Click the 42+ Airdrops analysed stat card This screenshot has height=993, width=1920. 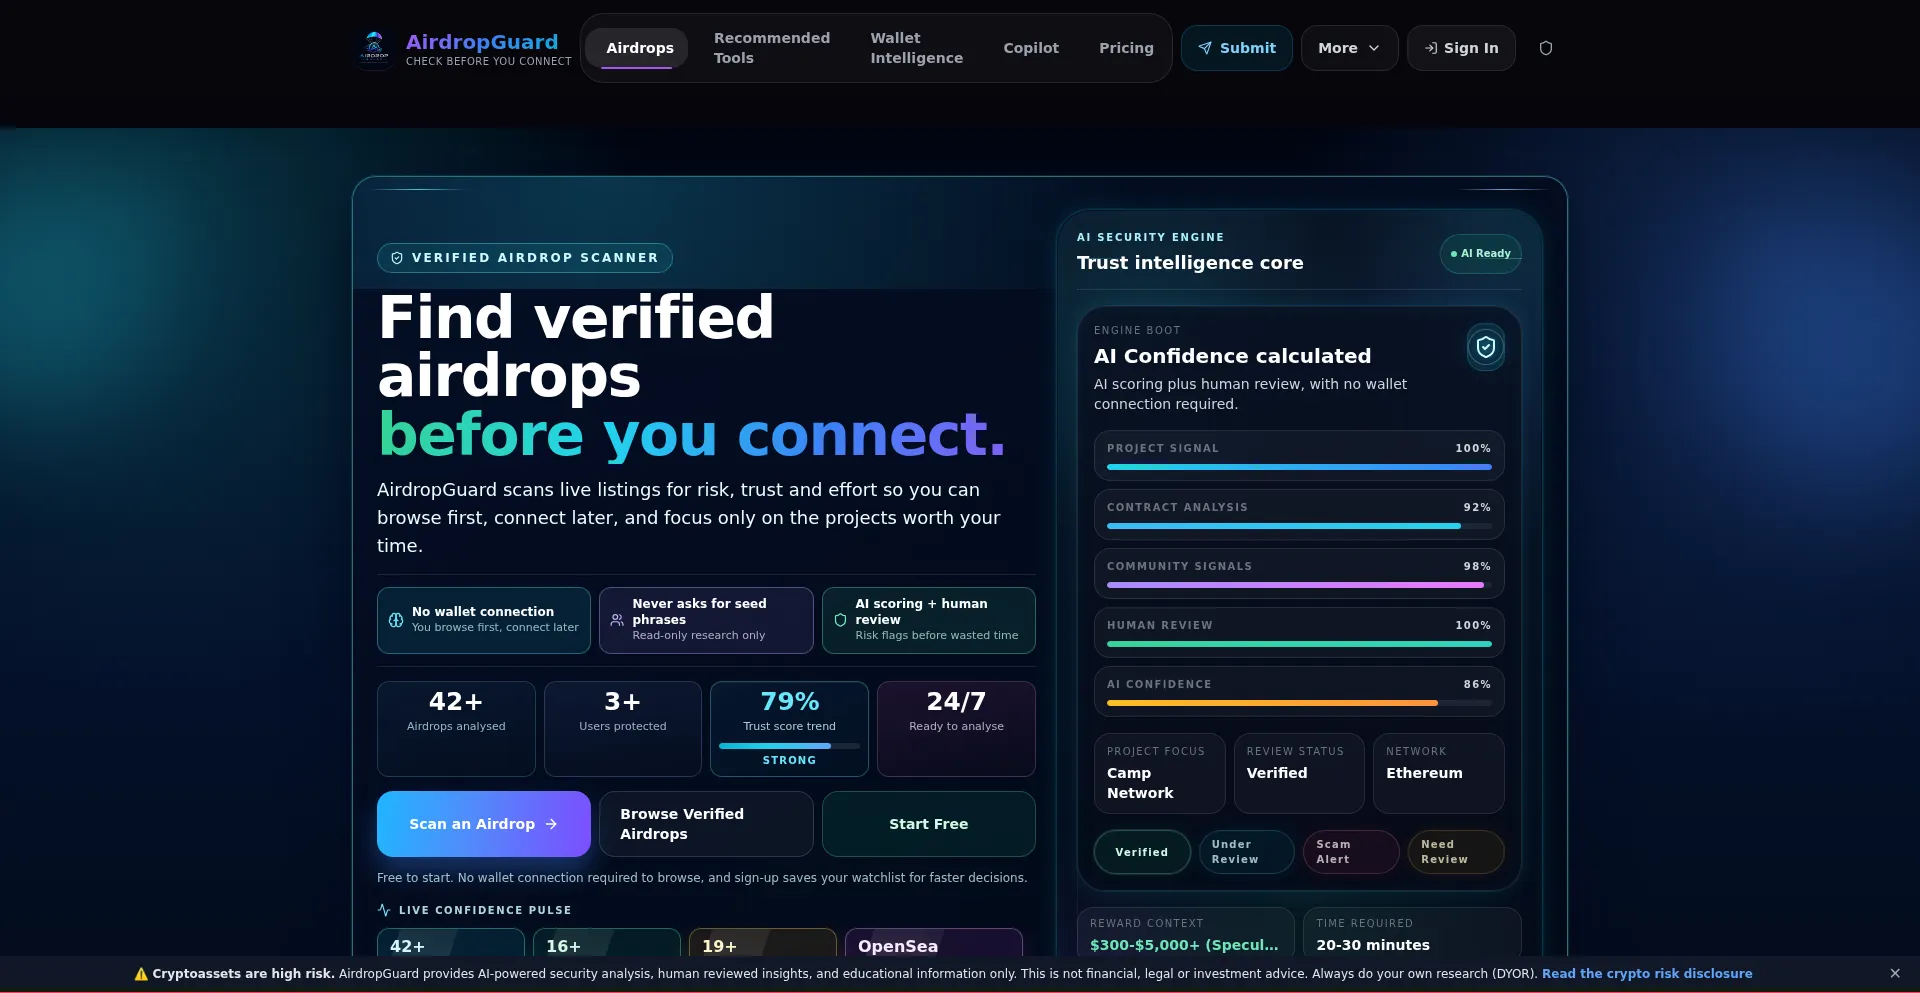point(456,729)
